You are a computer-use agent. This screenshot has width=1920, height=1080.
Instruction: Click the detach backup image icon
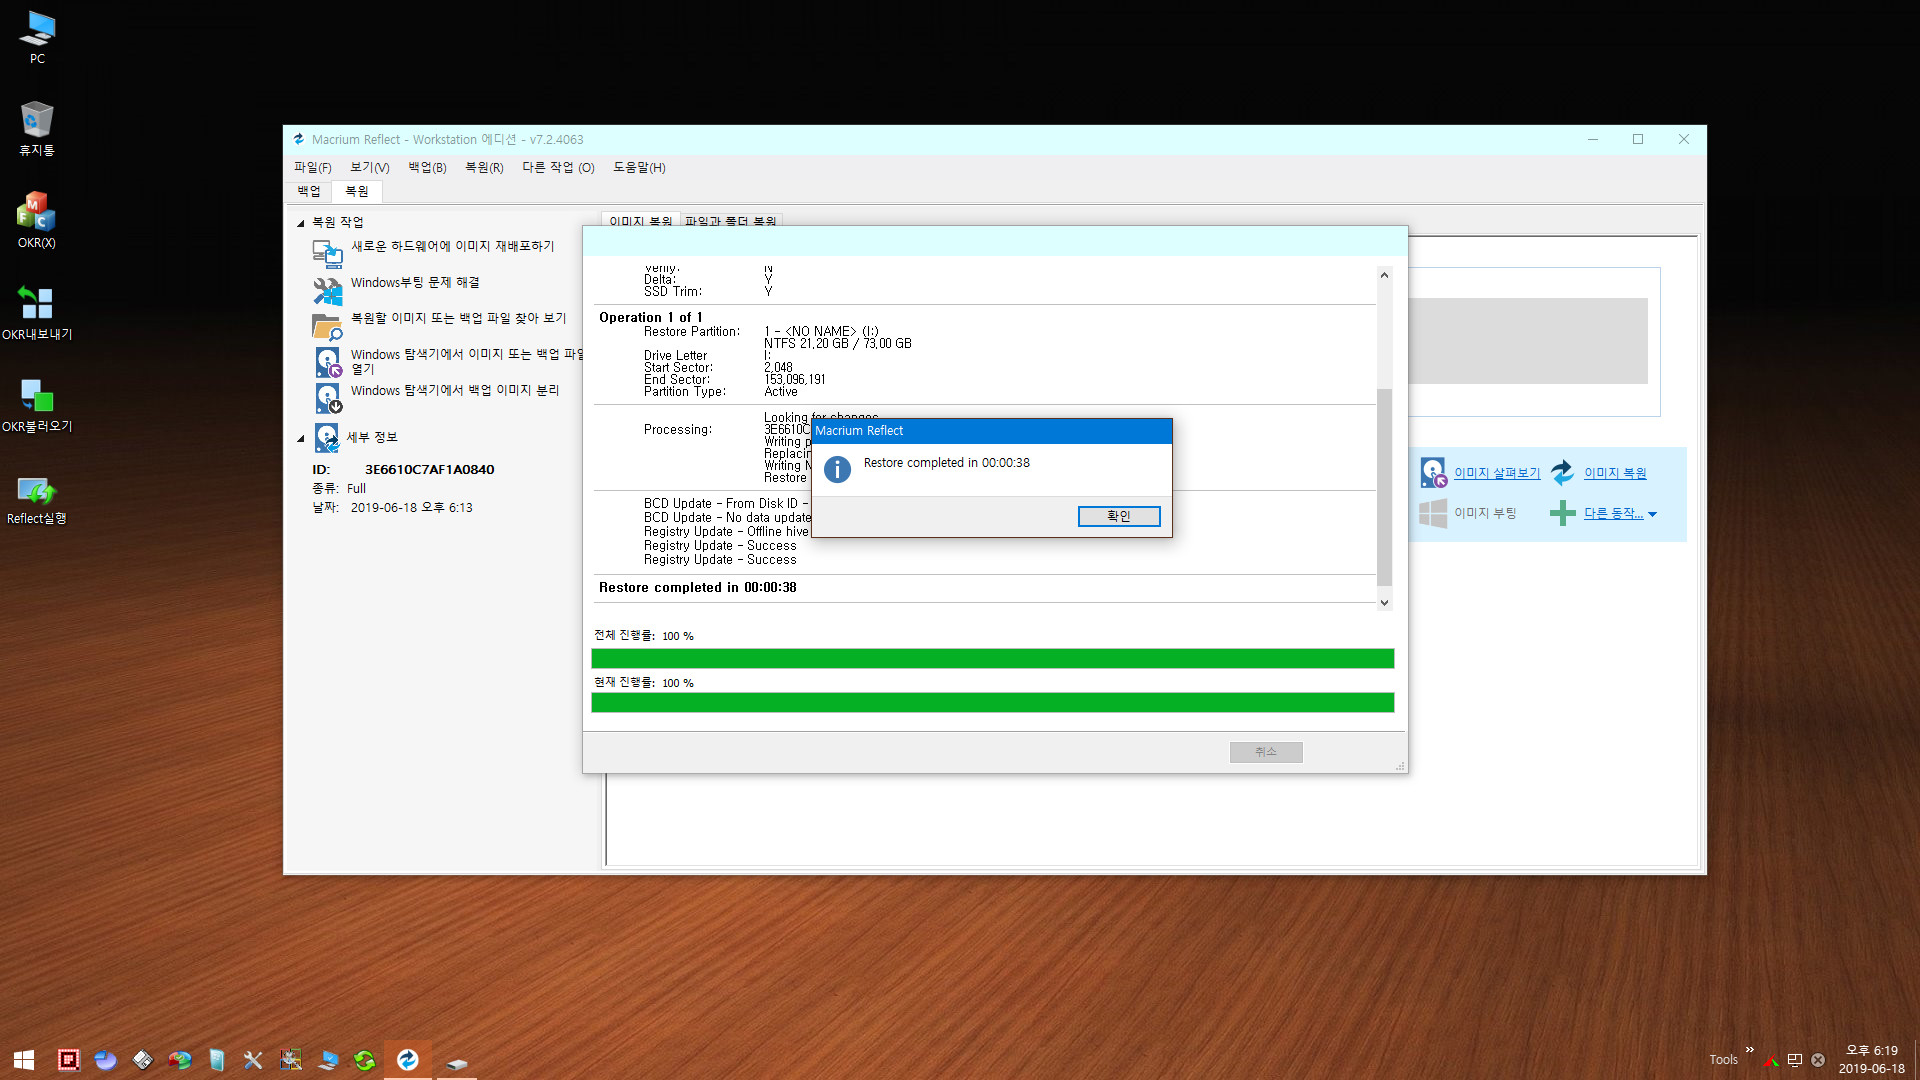click(328, 398)
